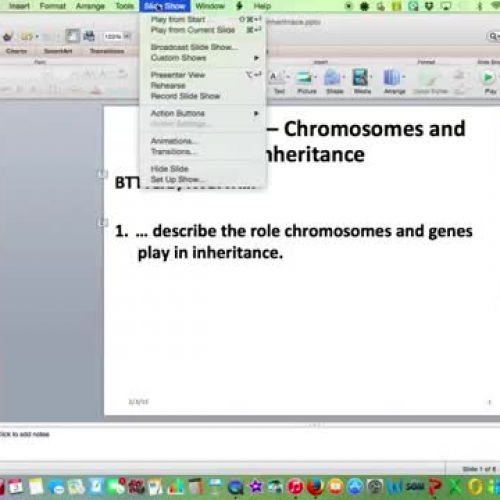500x500 pixels.
Task: Open the Keynote podium Dock icon
Action: pyautogui.click(x=215, y=487)
